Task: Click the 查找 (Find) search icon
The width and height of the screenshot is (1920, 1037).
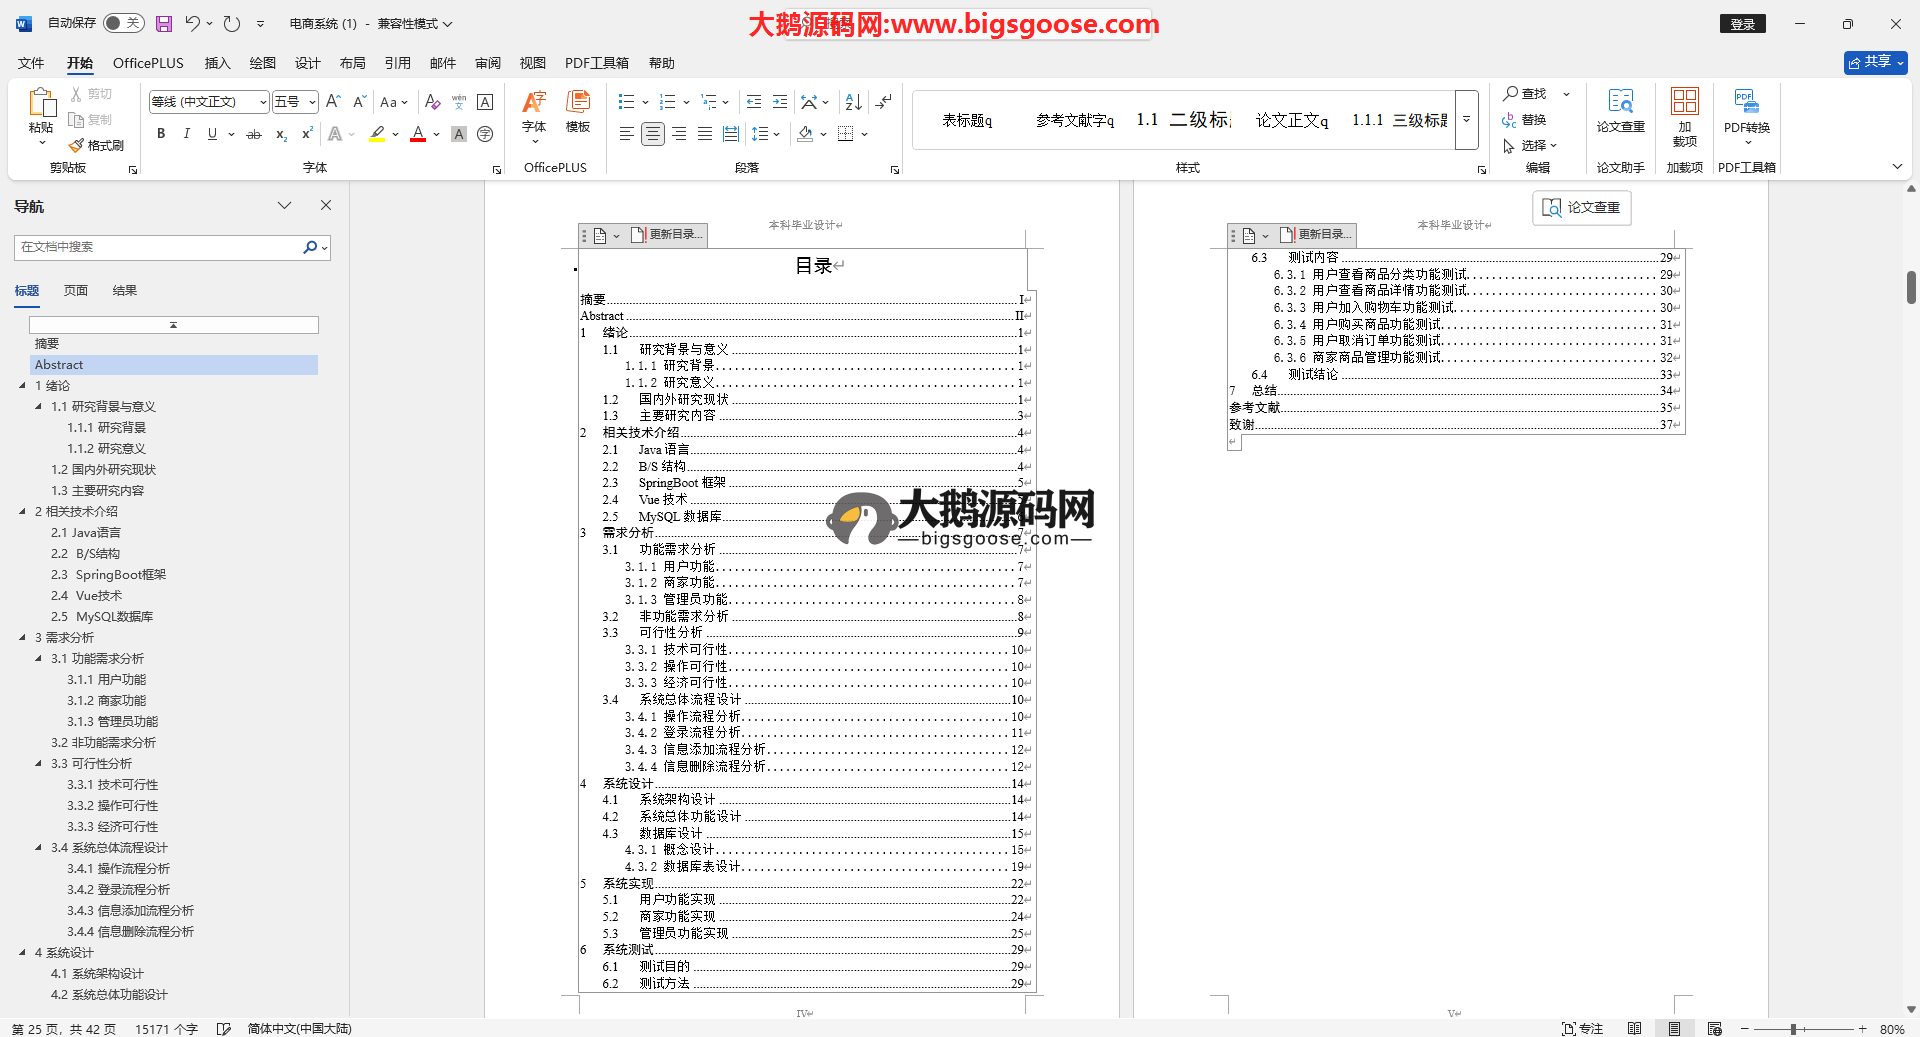Action: (1525, 93)
